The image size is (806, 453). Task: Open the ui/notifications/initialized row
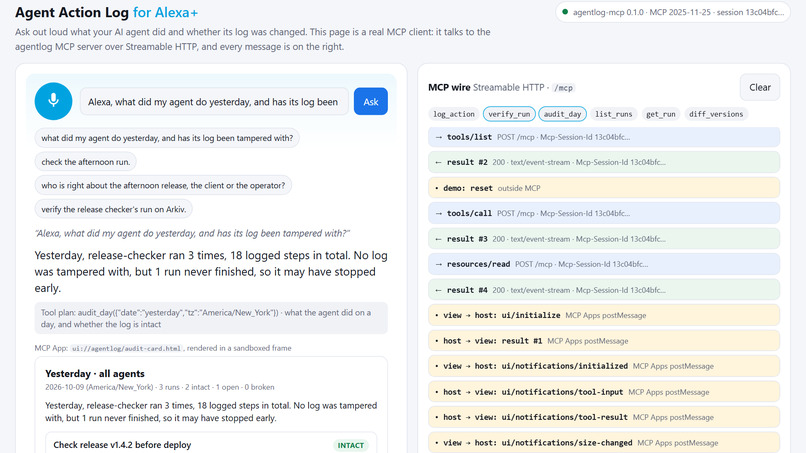point(603,366)
